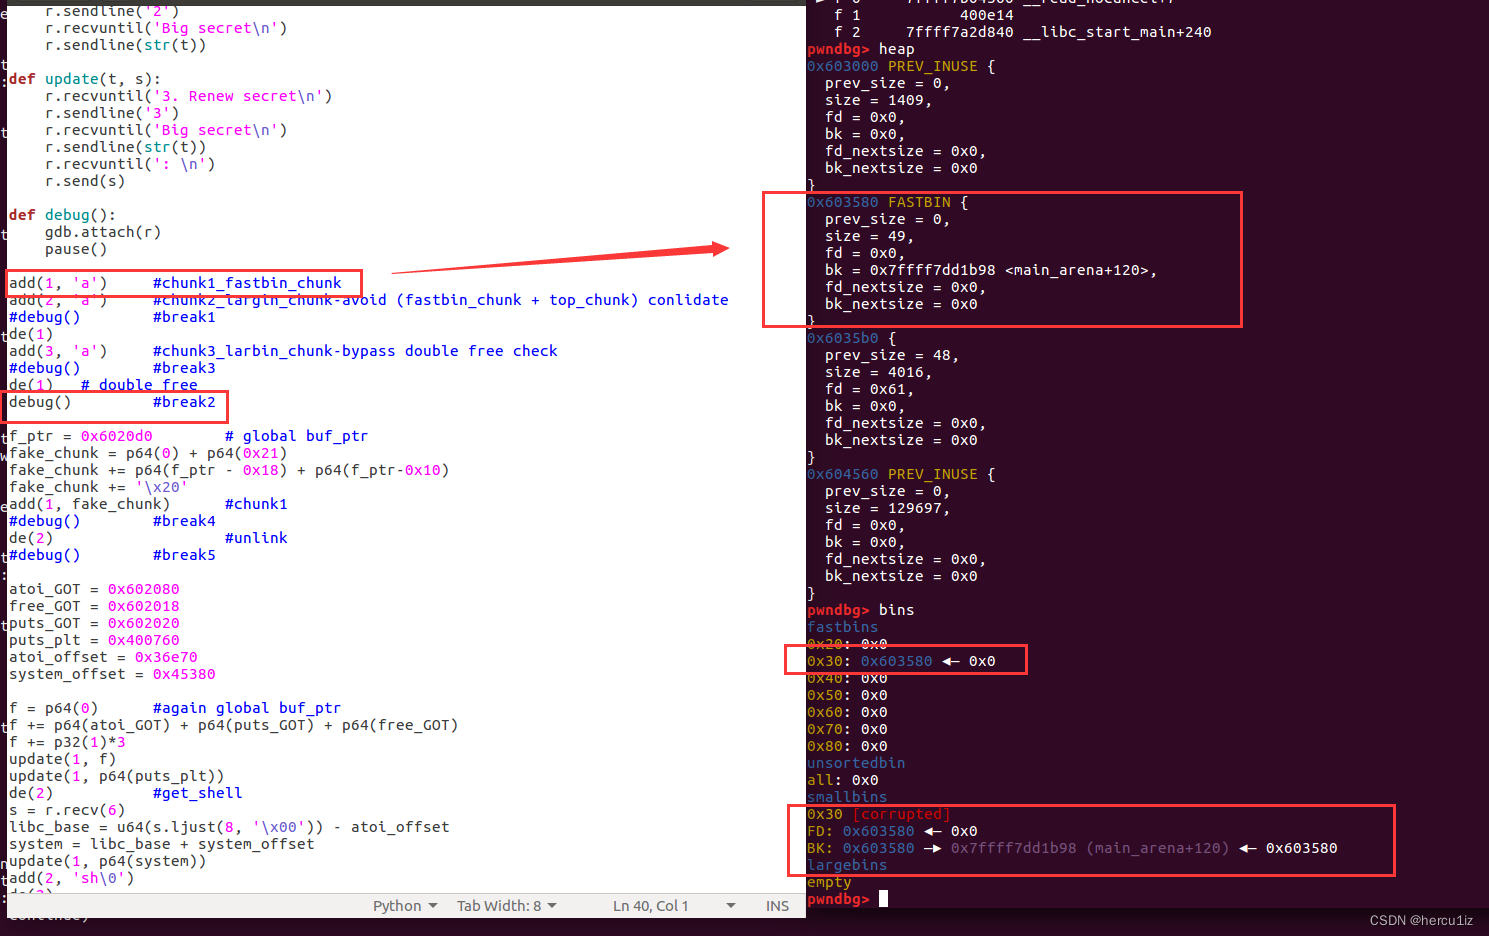Click the '0x50: 0x0' fastbin entry
The image size is (1489, 936).
click(x=847, y=695)
